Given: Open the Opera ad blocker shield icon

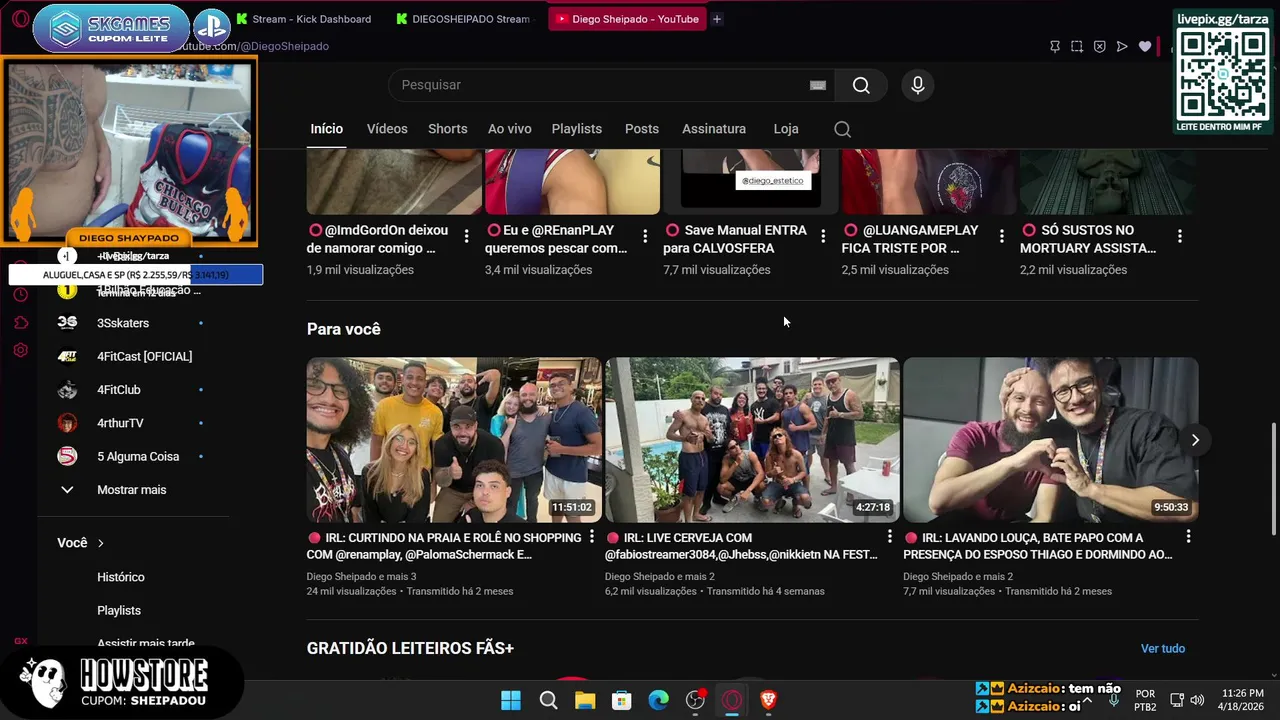Looking at the screenshot, I should tap(1099, 46).
